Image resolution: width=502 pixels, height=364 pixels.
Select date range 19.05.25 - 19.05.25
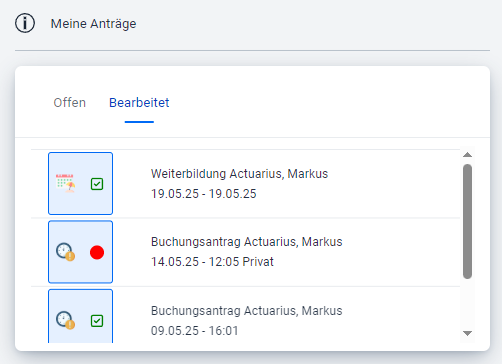pyautogui.click(x=204, y=194)
